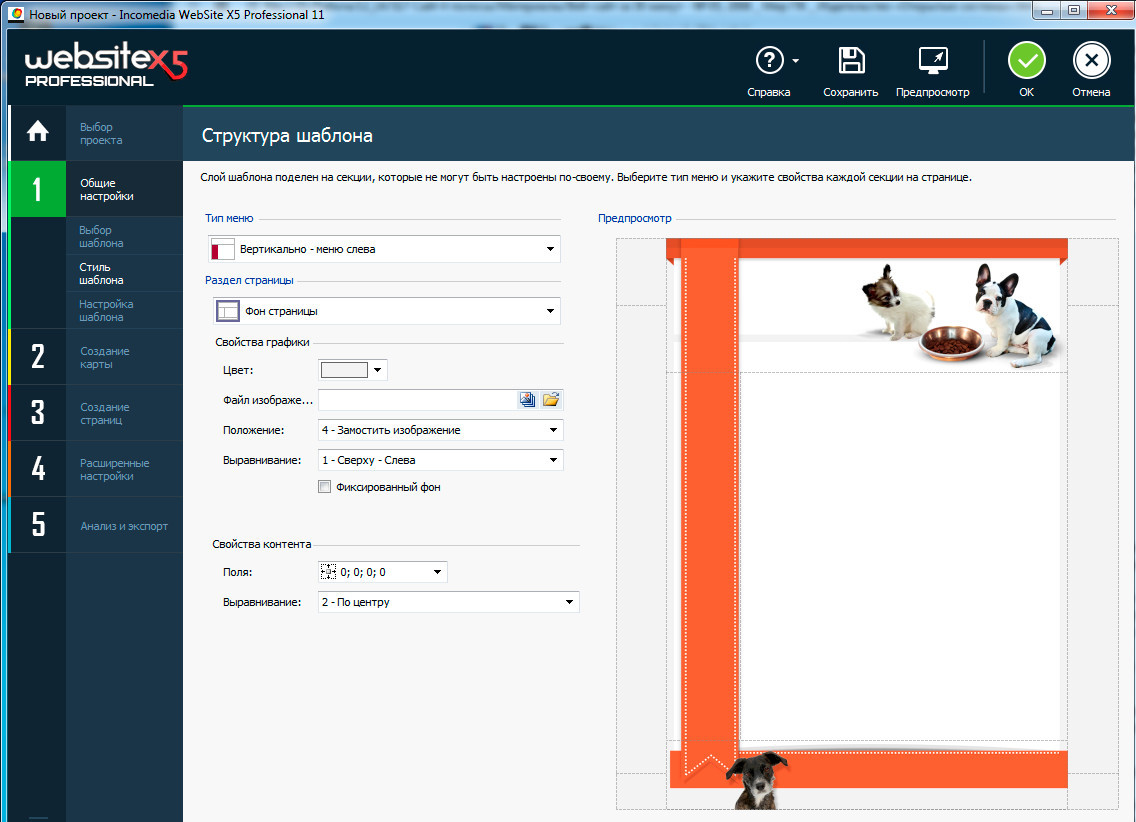Viewport: 1136px width, 822px height.
Task: Expand the Положение dropdown list
Action: (x=440, y=430)
